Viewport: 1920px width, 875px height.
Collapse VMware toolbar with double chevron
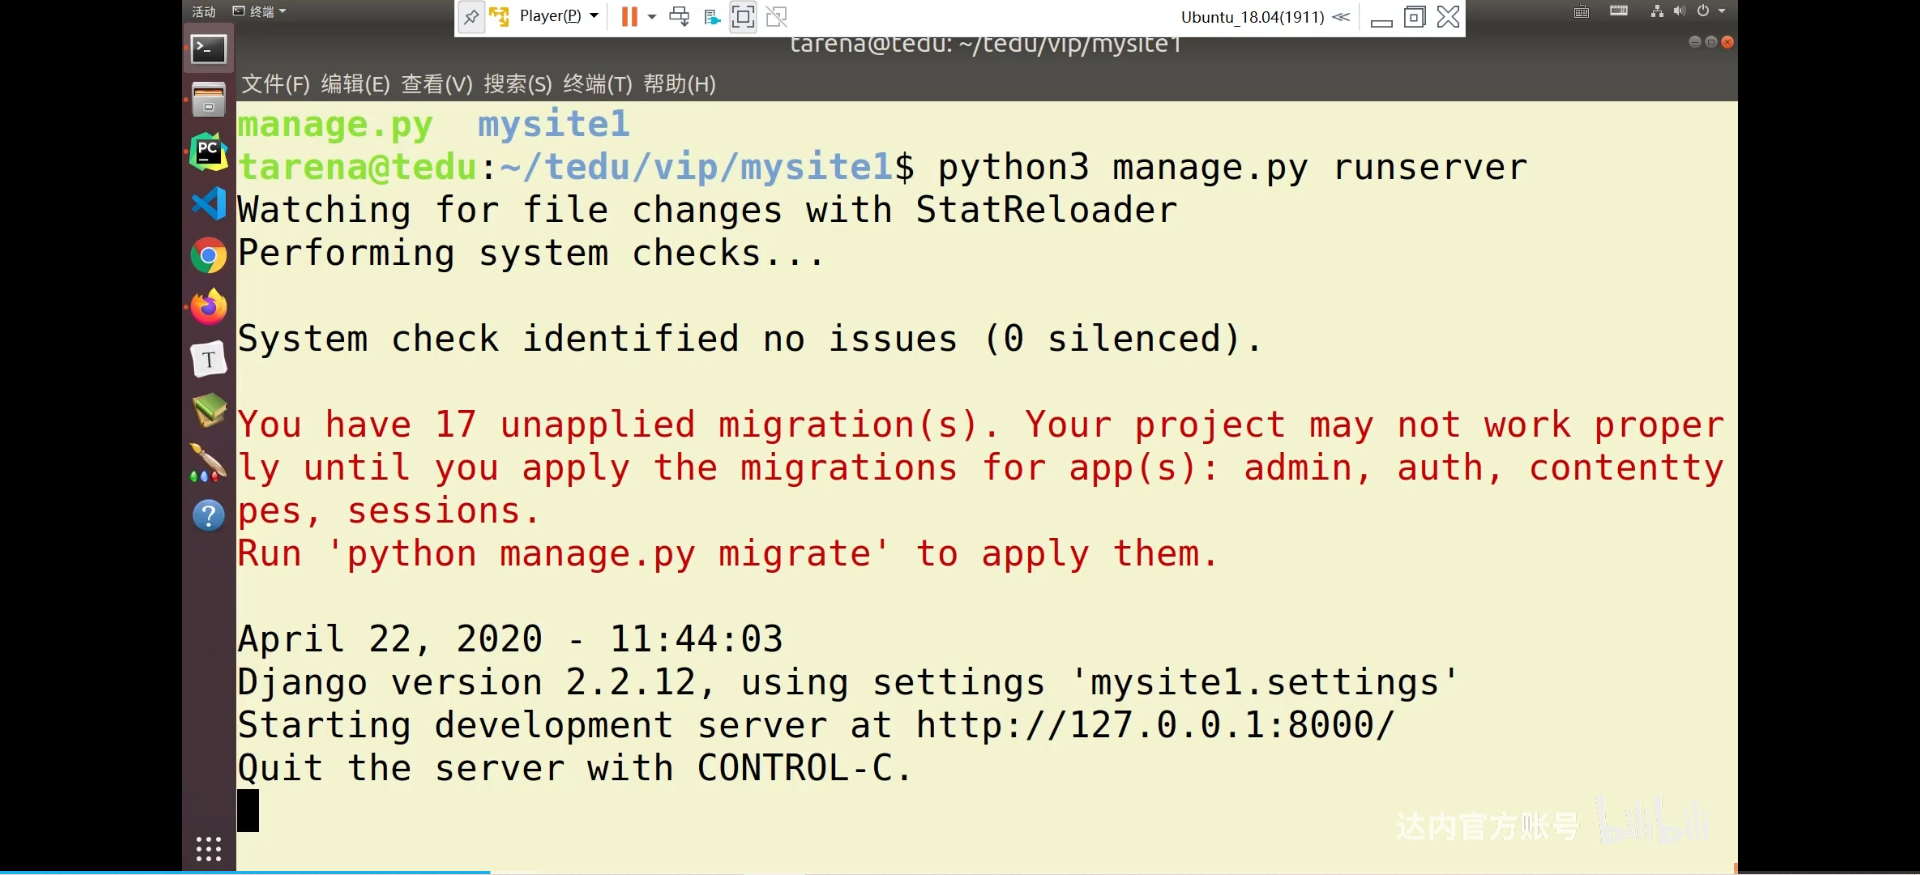point(1341,17)
